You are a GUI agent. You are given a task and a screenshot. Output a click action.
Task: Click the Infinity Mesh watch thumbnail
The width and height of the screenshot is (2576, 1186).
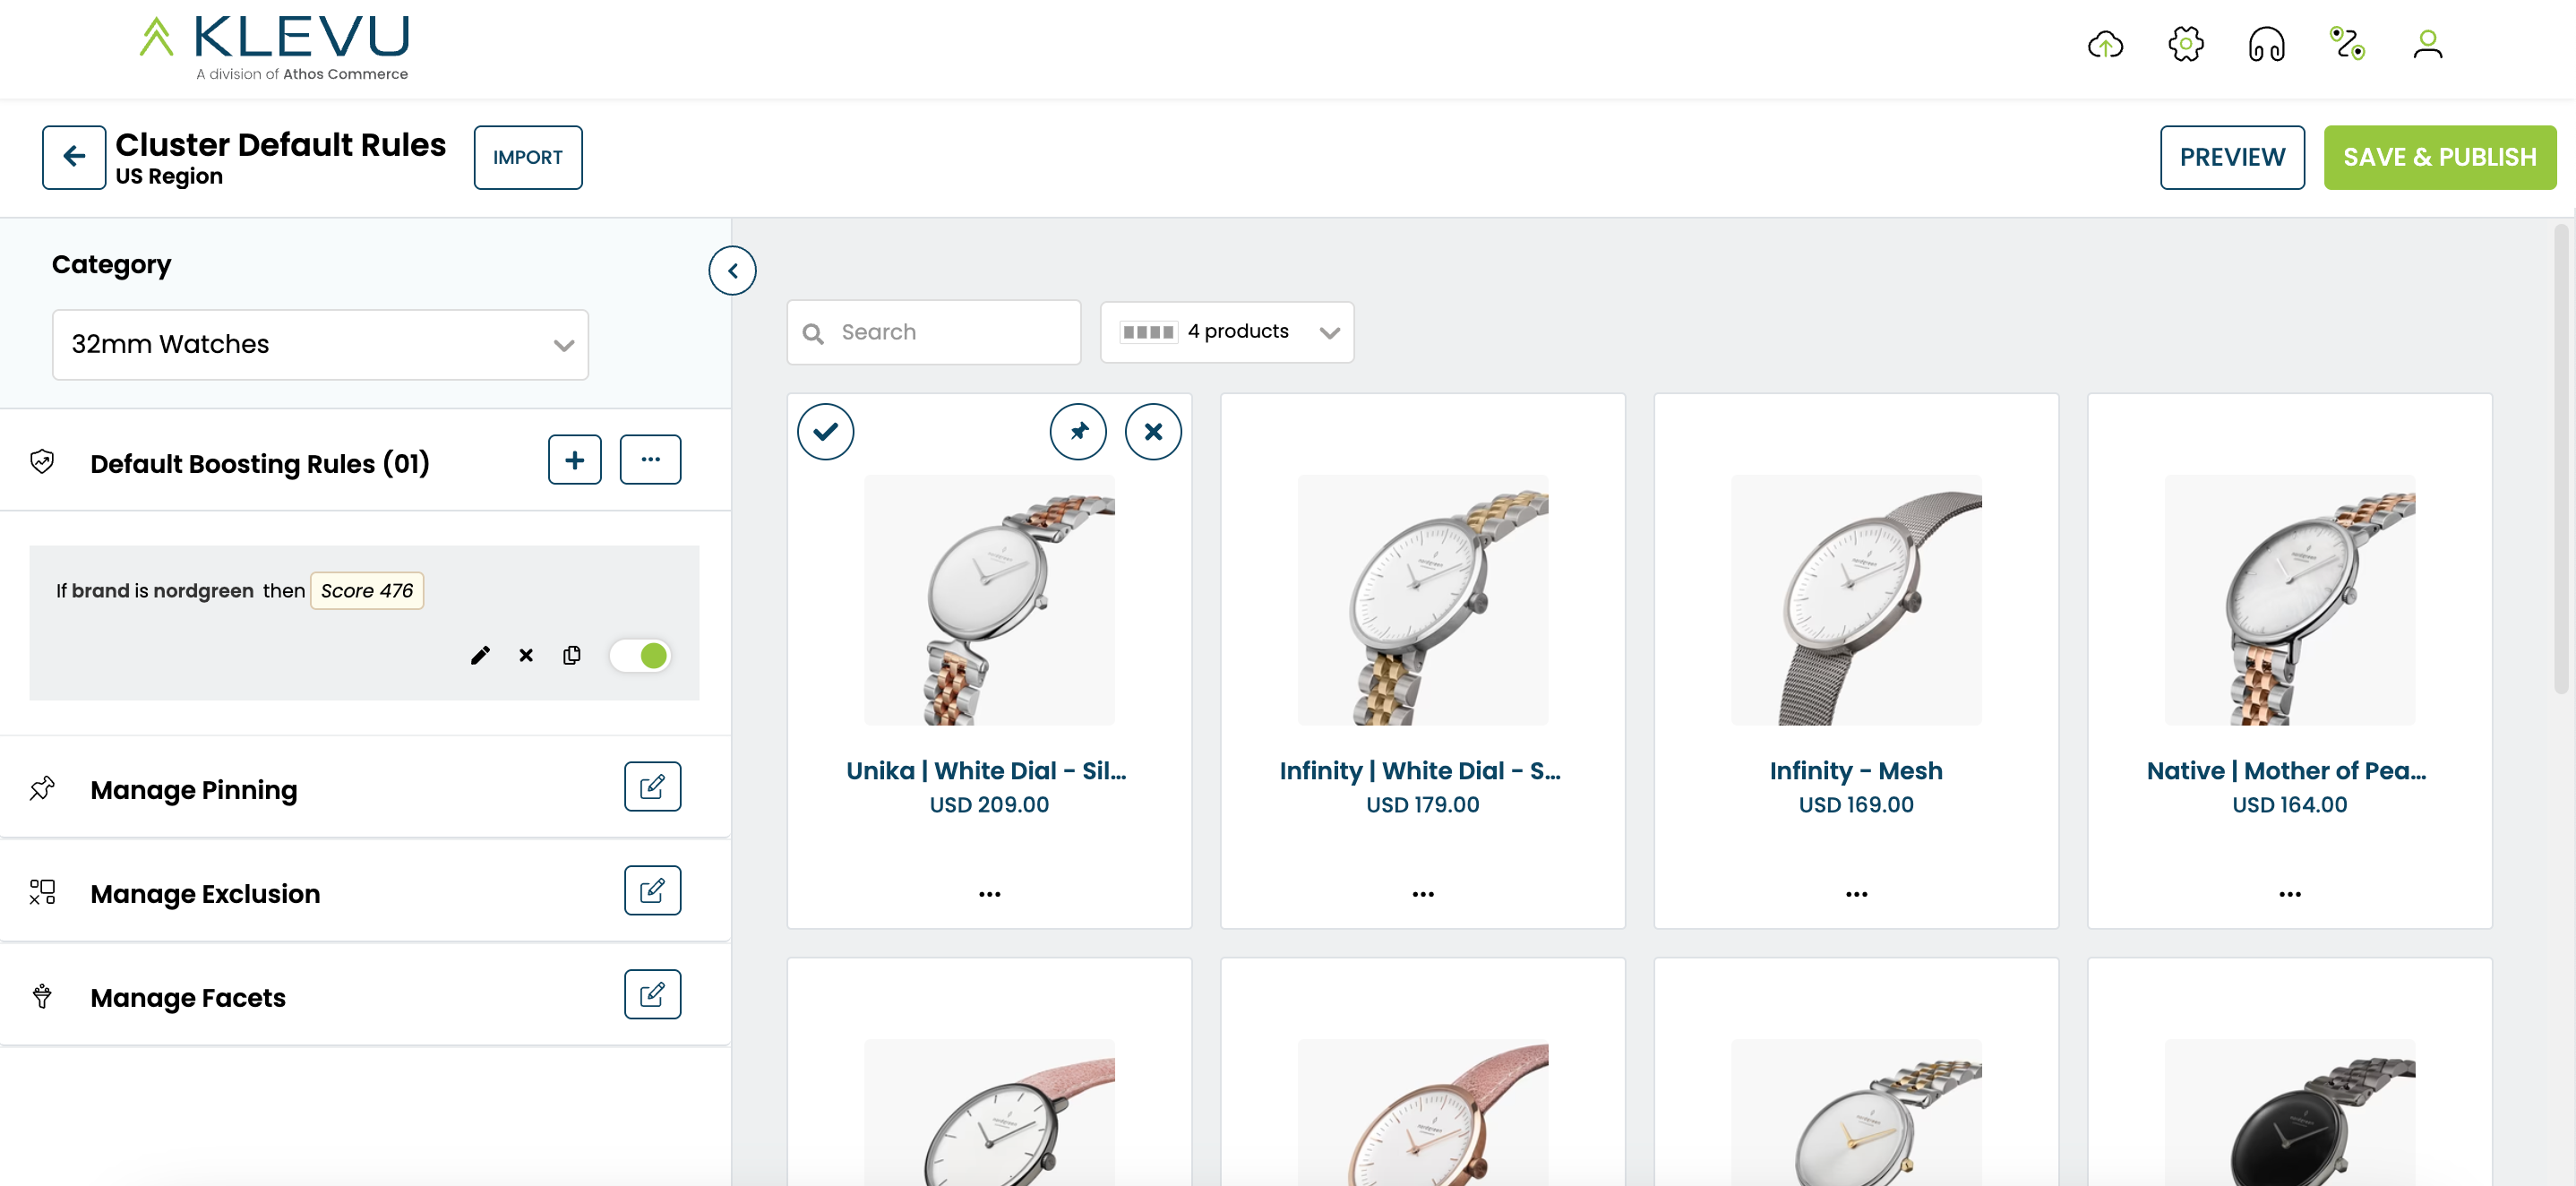click(1856, 600)
